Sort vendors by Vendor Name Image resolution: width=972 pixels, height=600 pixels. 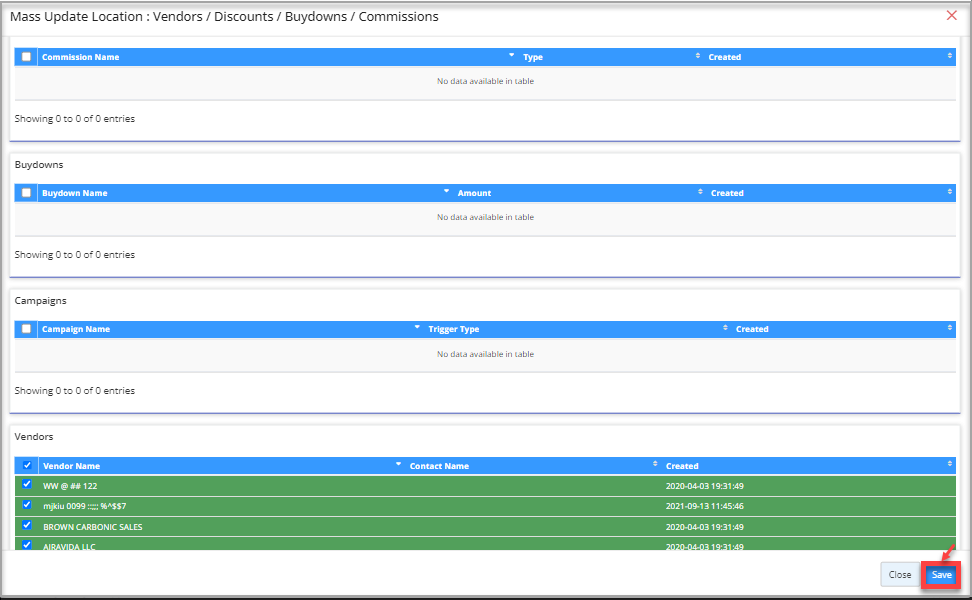222,466
